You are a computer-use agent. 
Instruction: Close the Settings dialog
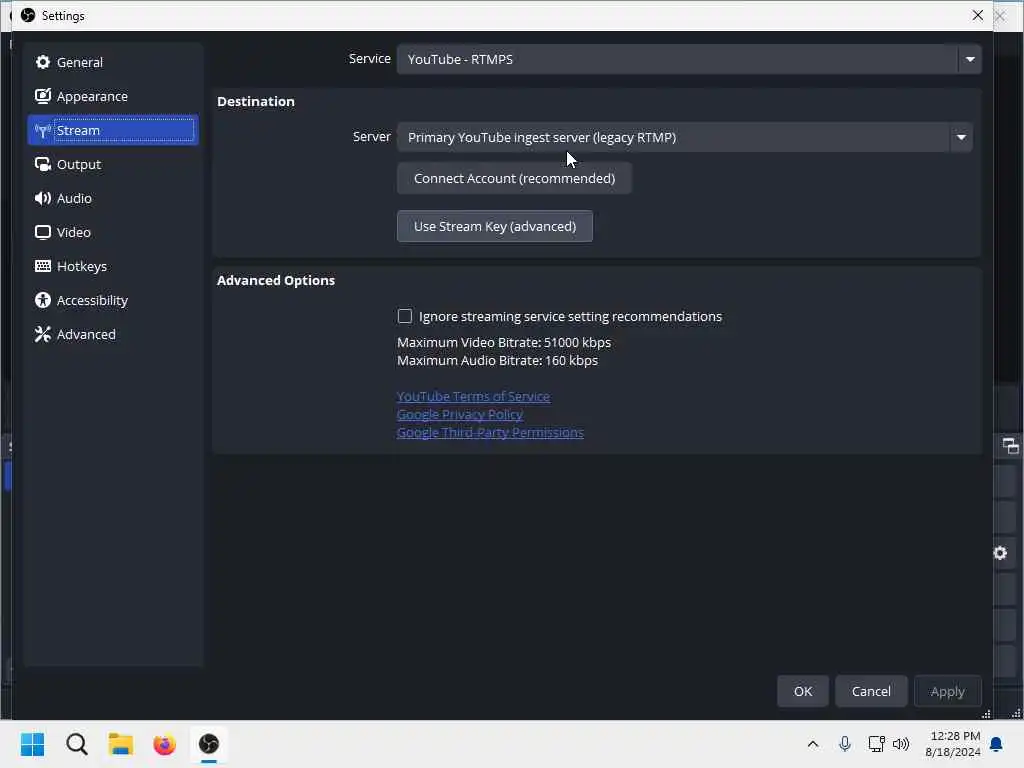(977, 15)
